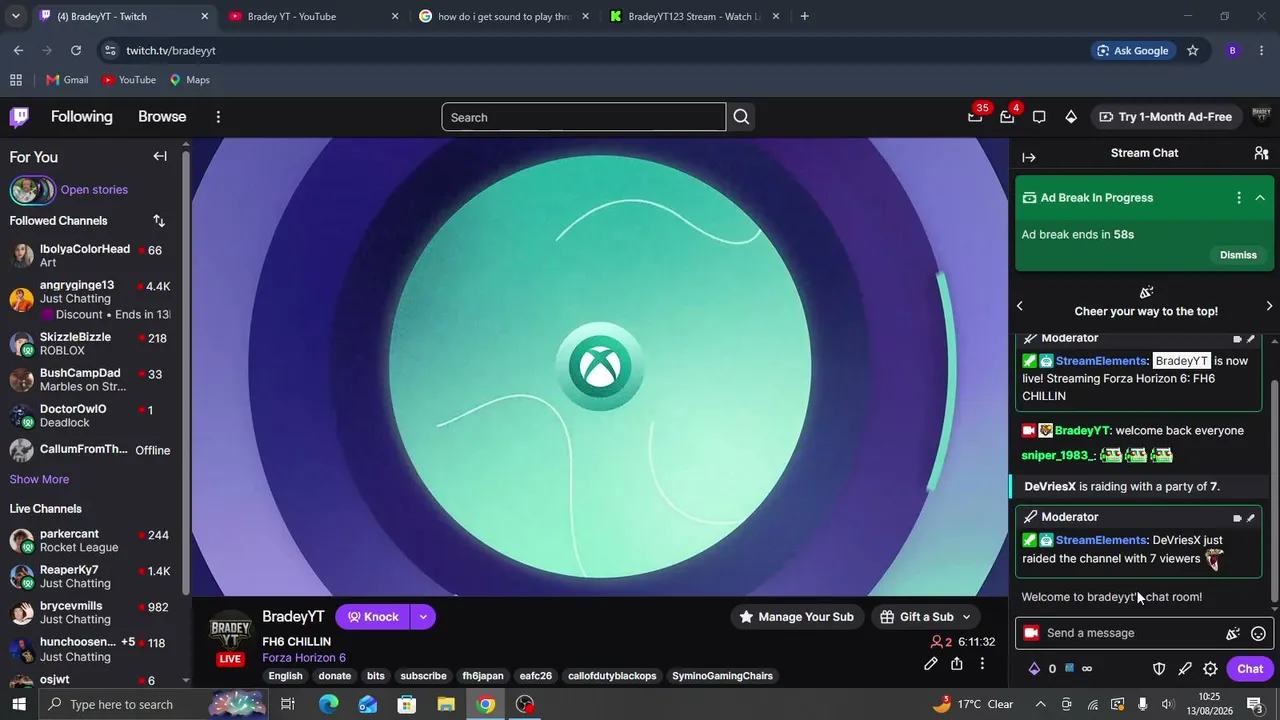Image resolution: width=1280 pixels, height=720 pixels.
Task: Click the browser address bar URL
Action: pos(171,51)
